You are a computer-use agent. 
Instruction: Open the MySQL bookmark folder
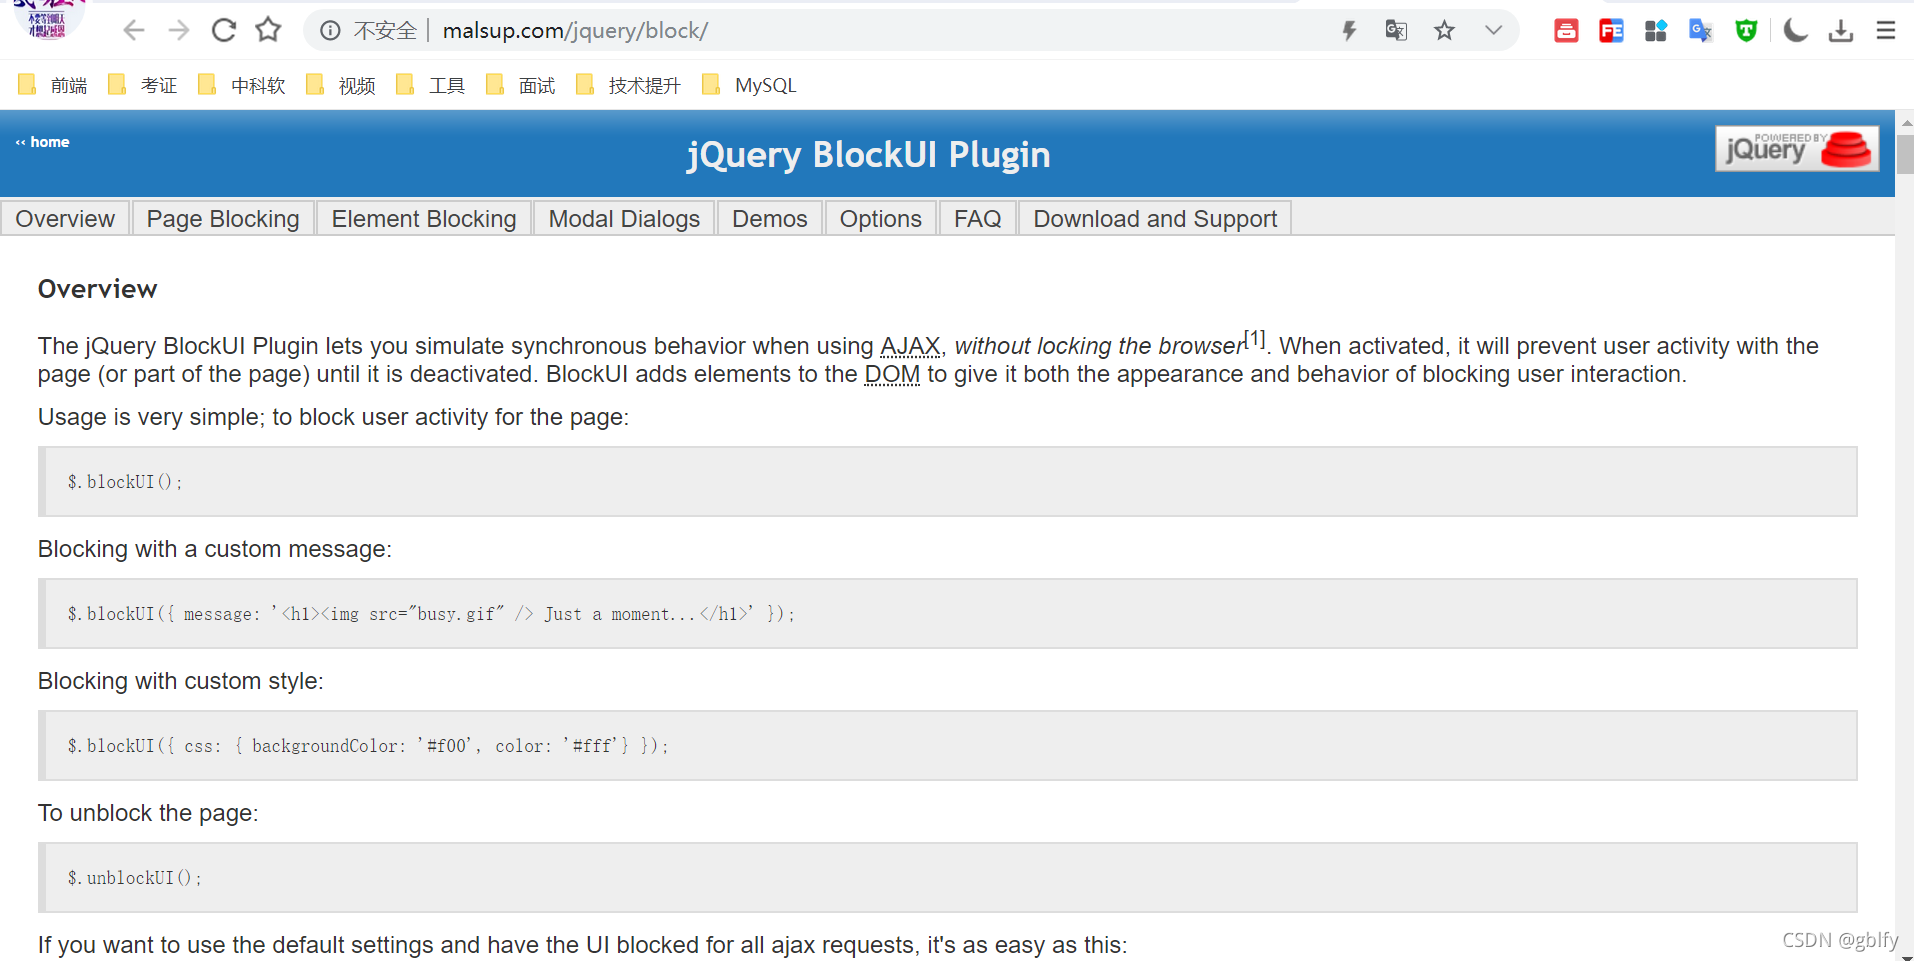[x=750, y=86]
